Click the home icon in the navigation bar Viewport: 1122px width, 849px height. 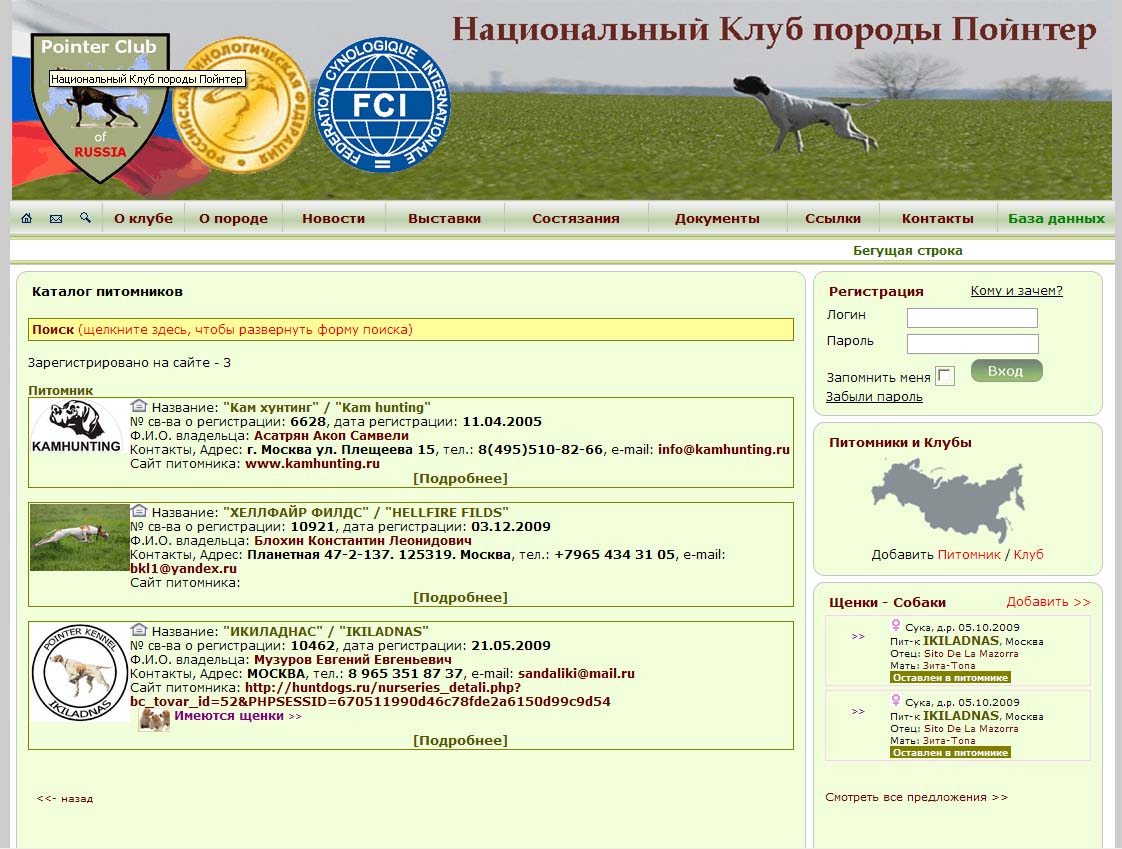click(26, 216)
